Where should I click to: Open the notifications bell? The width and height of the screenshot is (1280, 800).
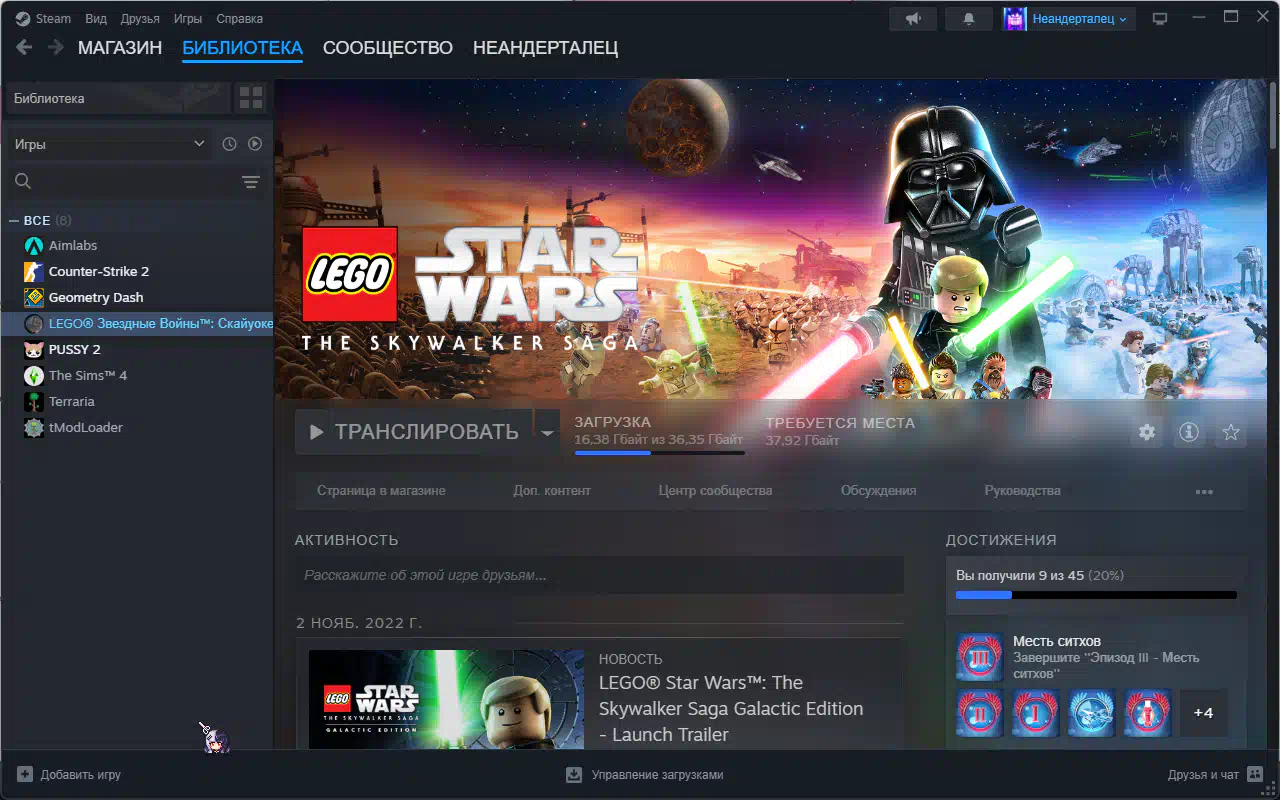(969, 19)
